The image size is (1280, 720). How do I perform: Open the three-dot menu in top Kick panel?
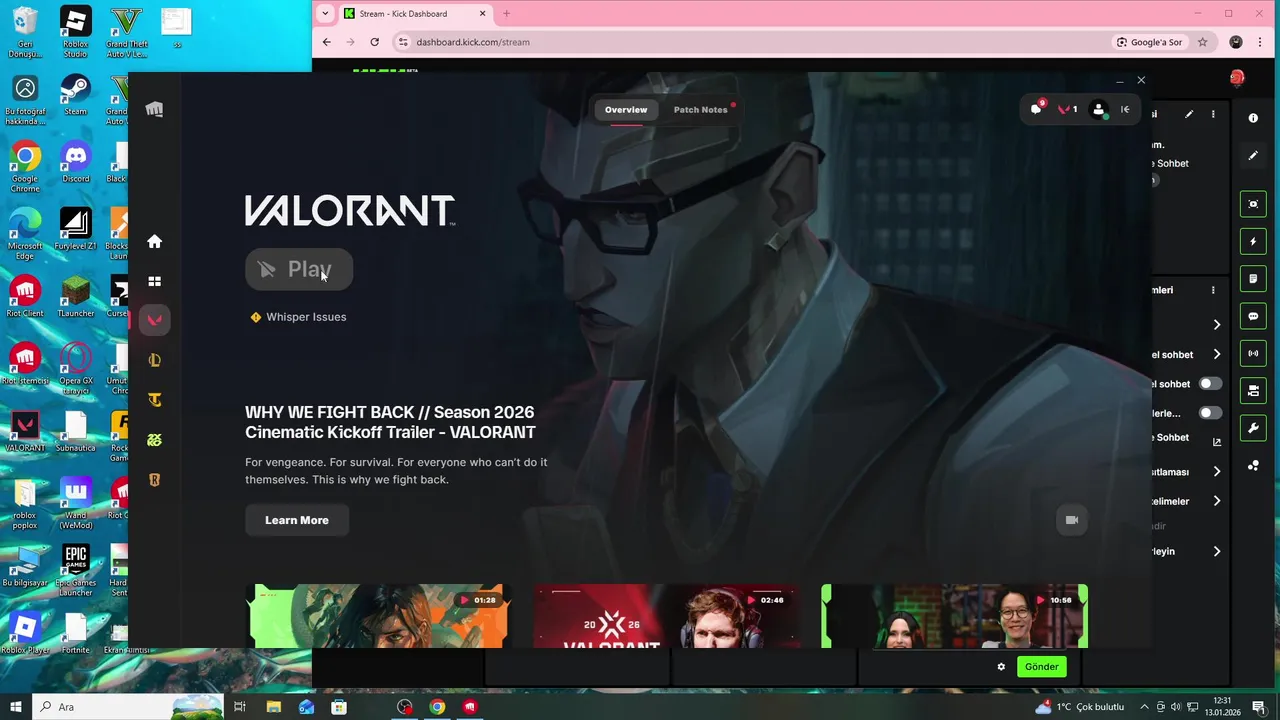[1213, 114]
